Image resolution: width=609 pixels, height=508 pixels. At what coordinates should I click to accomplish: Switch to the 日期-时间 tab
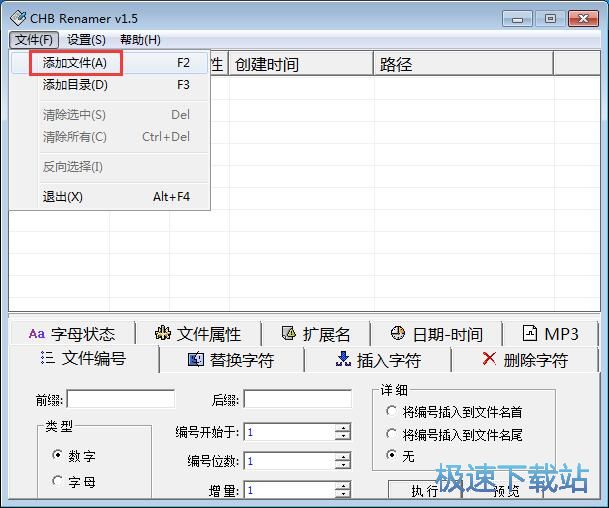coord(436,334)
